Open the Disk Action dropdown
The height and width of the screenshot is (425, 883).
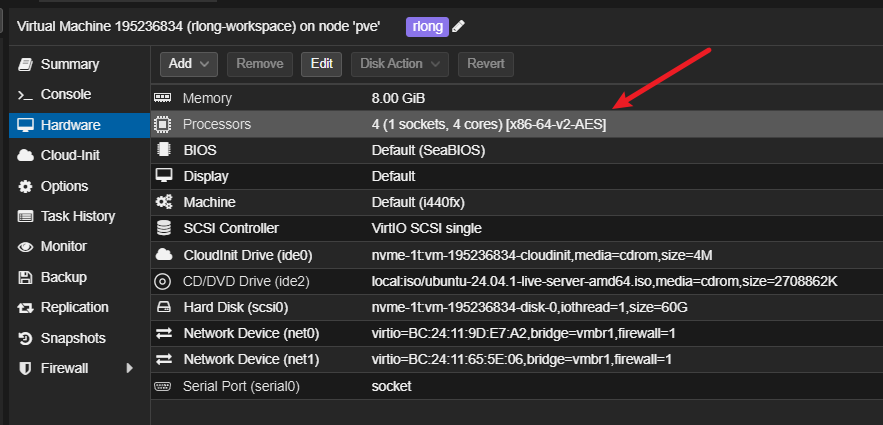(x=400, y=64)
